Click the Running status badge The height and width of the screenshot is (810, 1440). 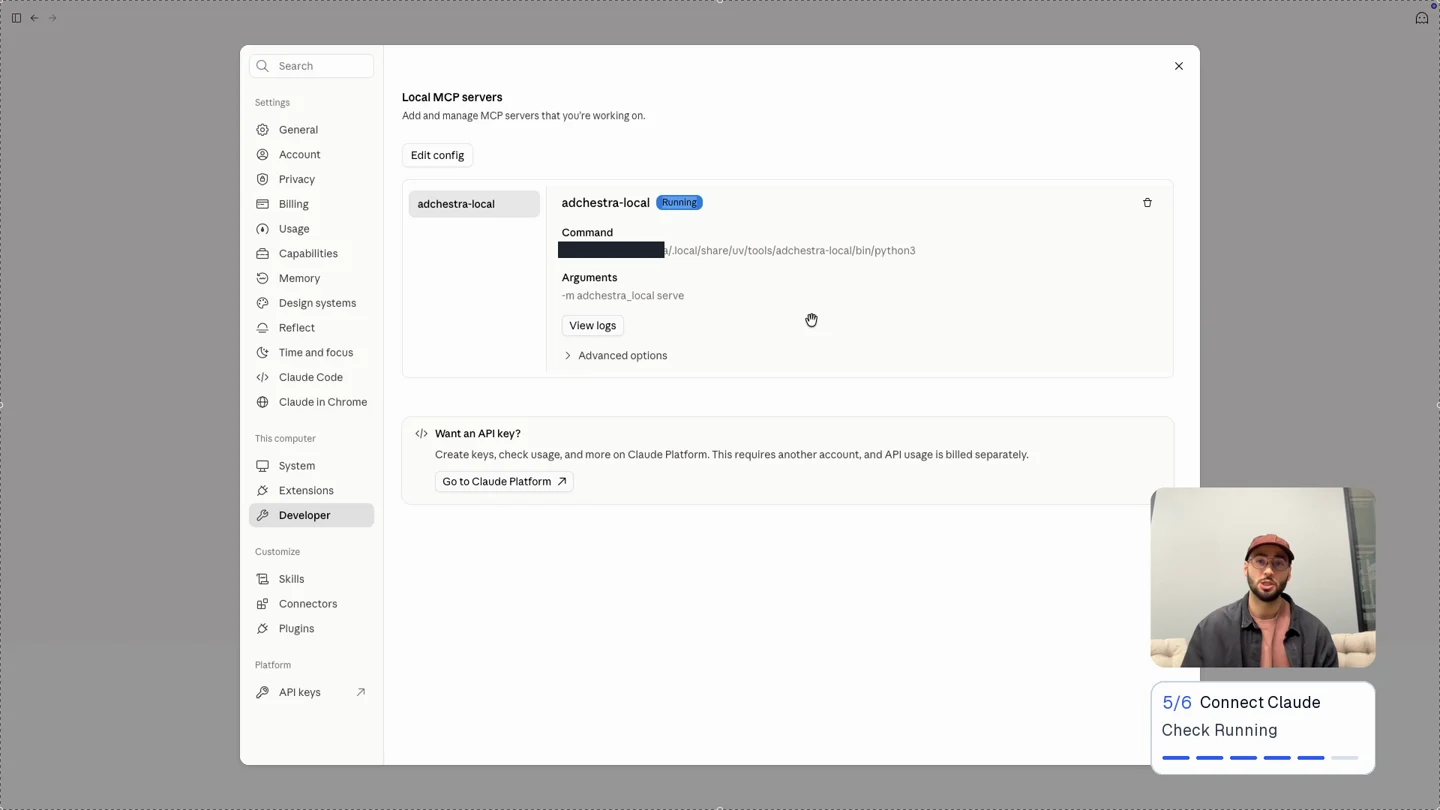(679, 203)
